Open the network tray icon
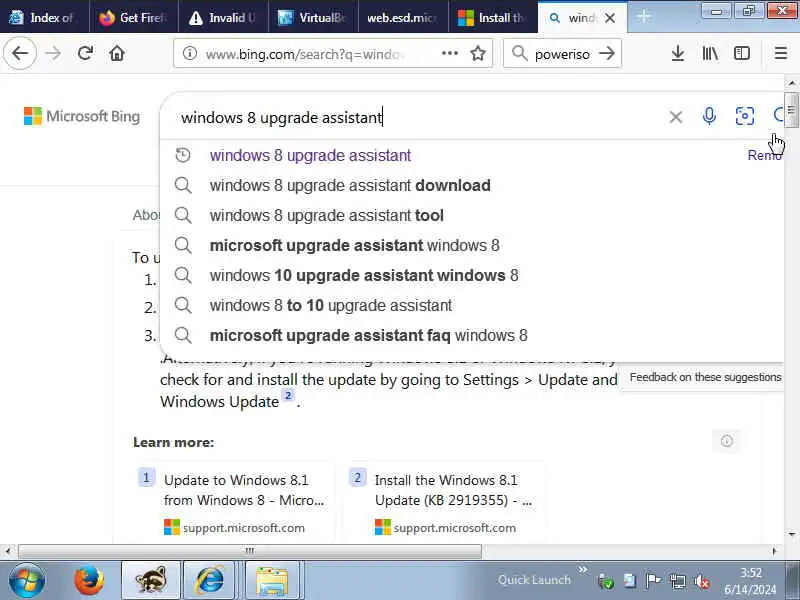This screenshot has width=800, height=600. click(678, 581)
